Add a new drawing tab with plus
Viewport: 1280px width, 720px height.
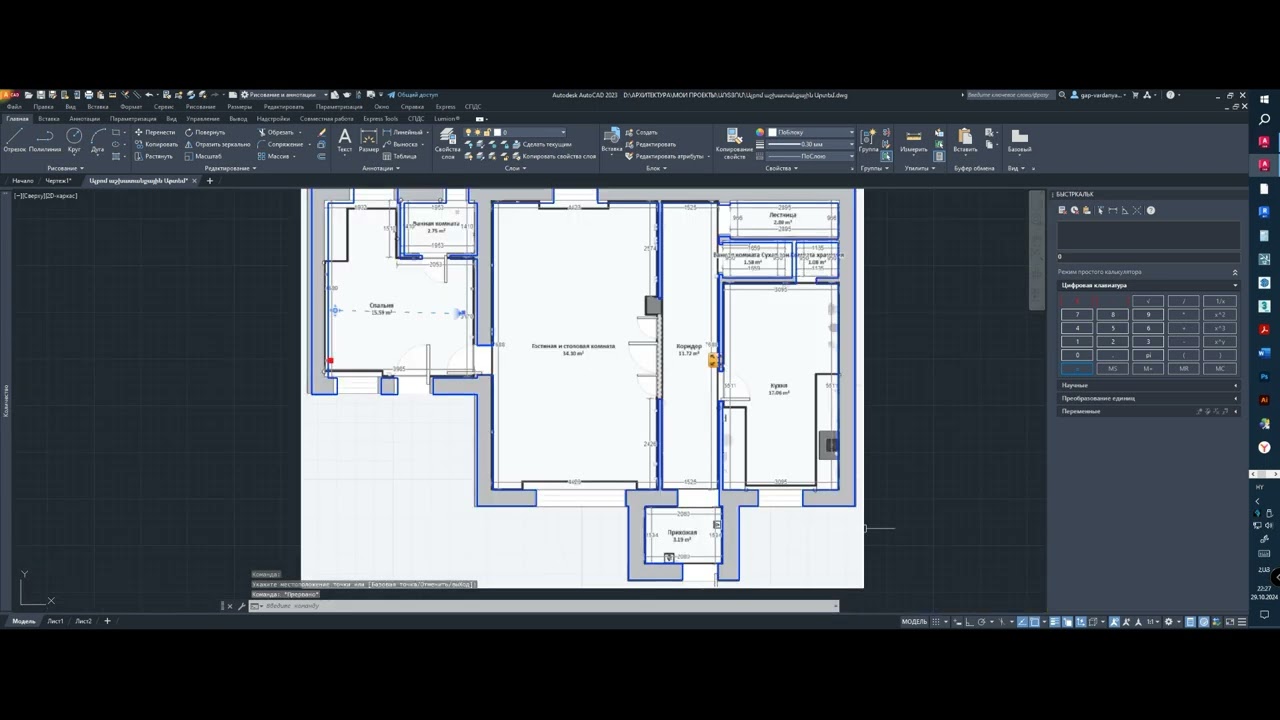click(x=209, y=181)
